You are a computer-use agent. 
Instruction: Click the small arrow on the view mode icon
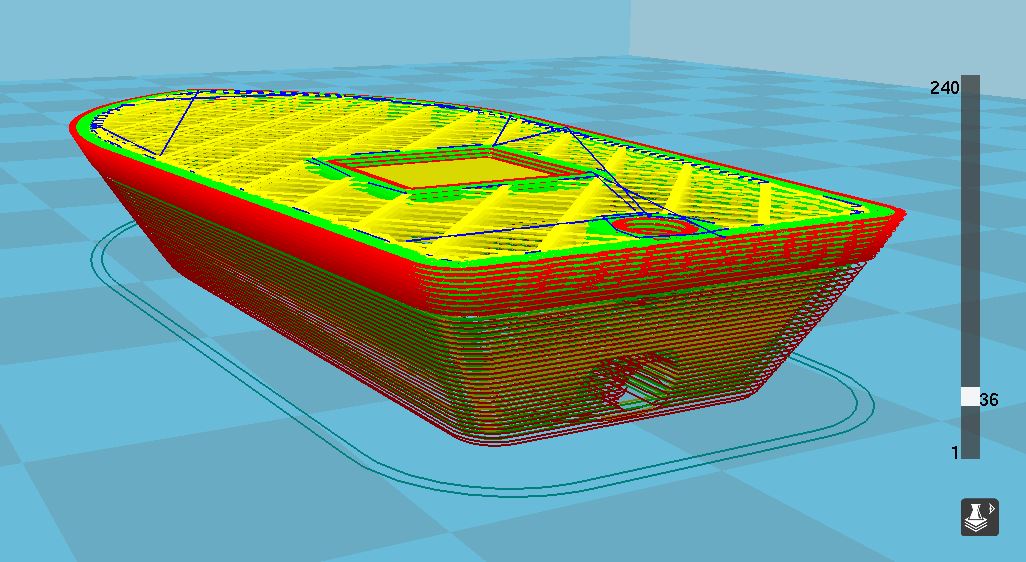click(991, 509)
